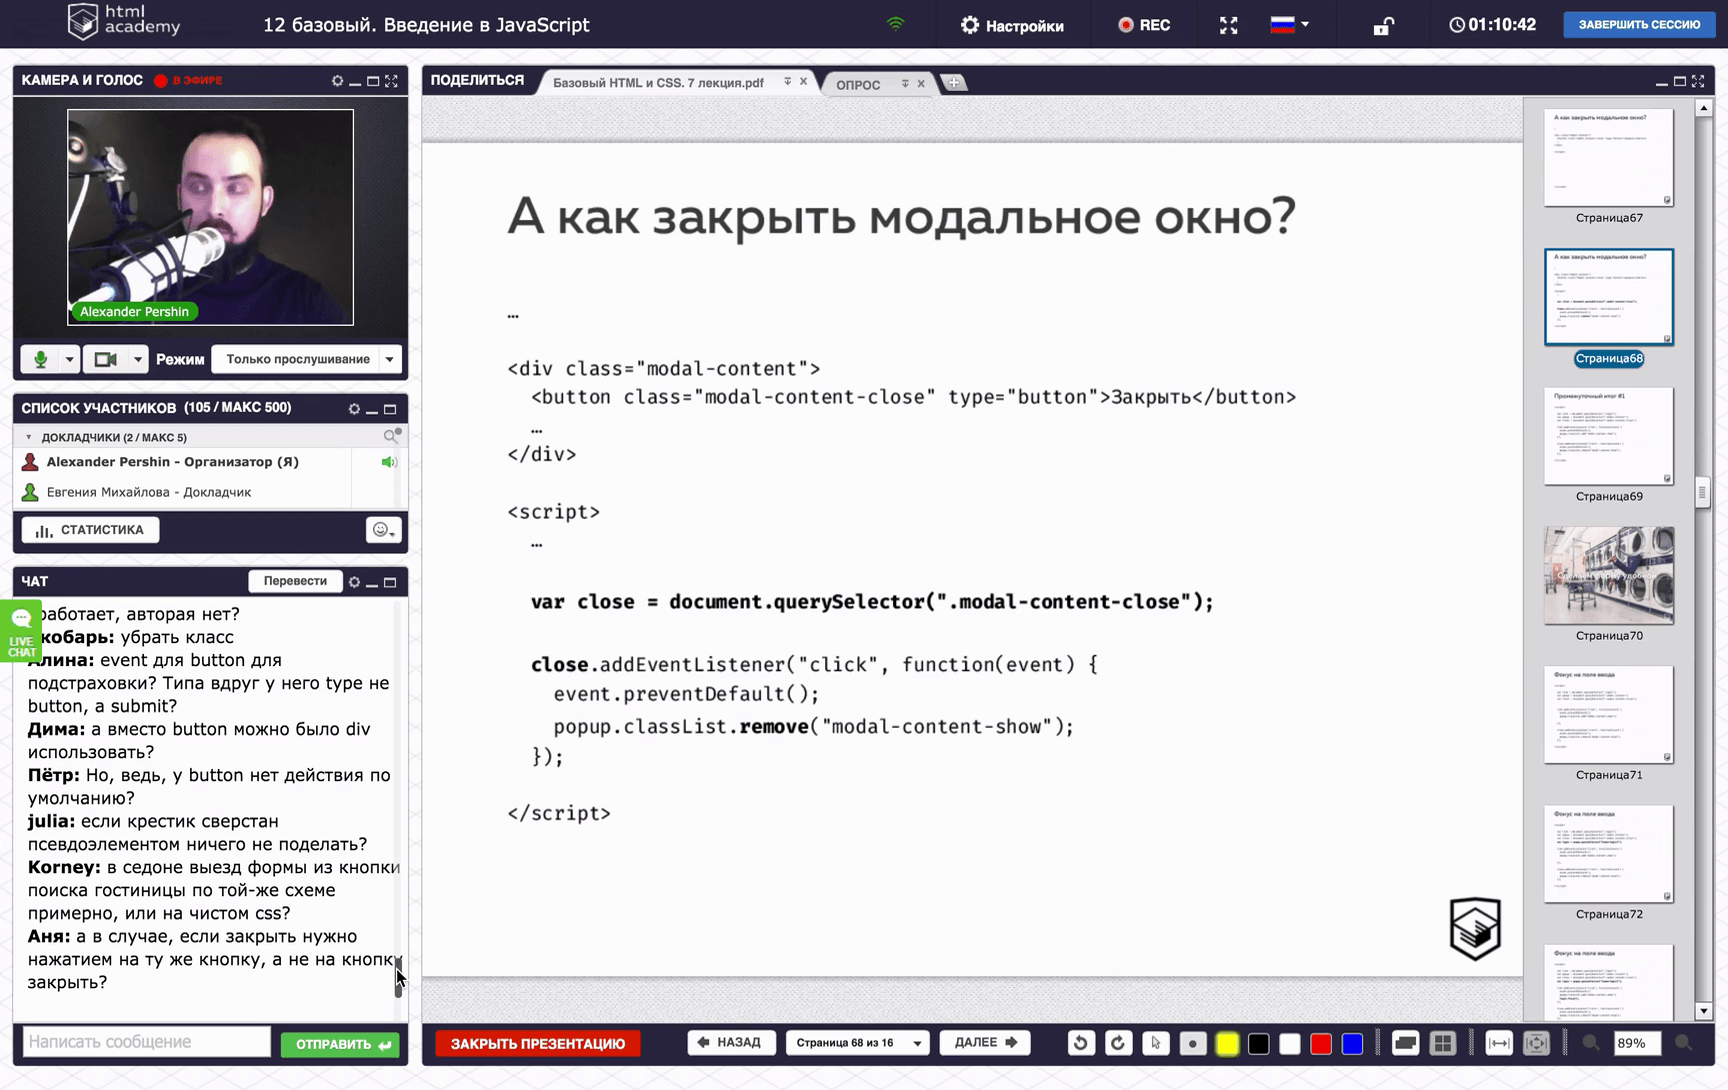Image resolution: width=1728 pixels, height=1090 pixels.
Task: Click the 89% zoom field
Action: point(1637,1043)
